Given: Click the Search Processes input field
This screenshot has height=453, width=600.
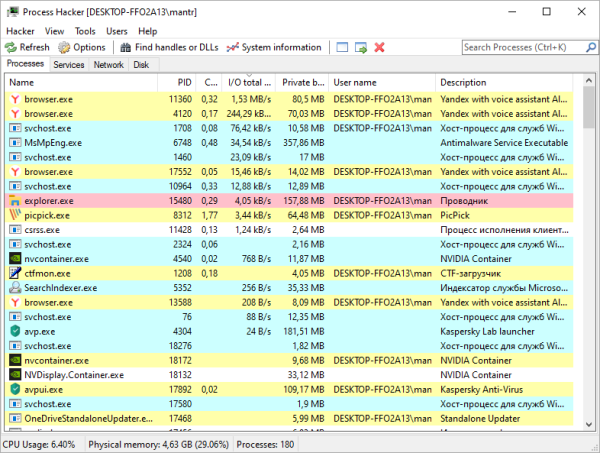Looking at the screenshot, I should [x=520, y=47].
